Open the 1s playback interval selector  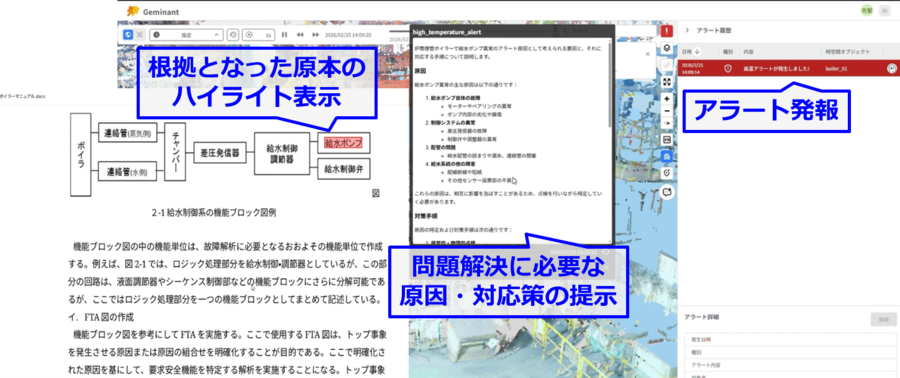[259, 35]
